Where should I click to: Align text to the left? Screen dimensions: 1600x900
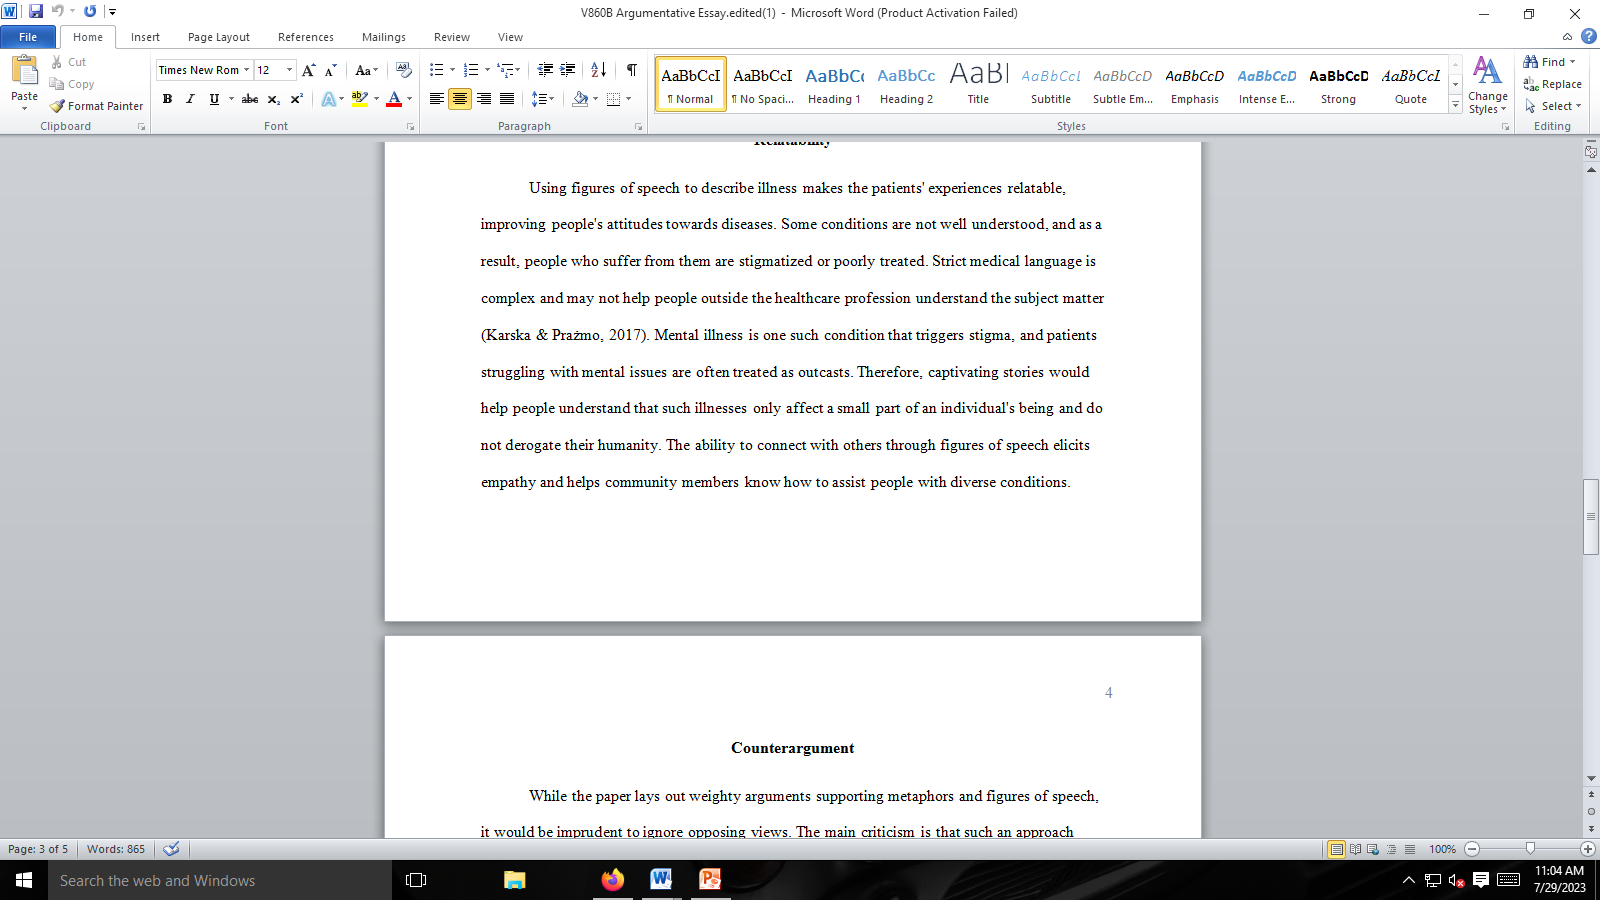click(x=437, y=99)
